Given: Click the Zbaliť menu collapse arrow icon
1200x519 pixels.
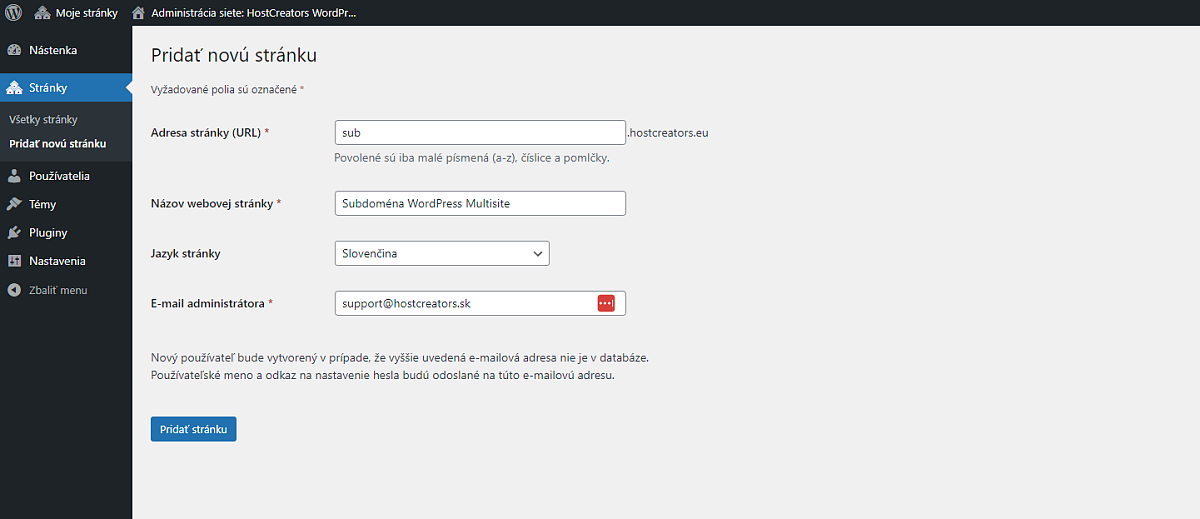Looking at the screenshot, I should click(14, 290).
